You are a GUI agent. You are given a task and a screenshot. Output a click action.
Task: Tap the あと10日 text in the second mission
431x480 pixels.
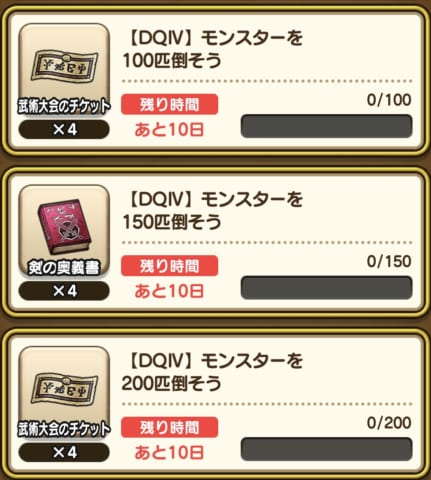pos(169,291)
